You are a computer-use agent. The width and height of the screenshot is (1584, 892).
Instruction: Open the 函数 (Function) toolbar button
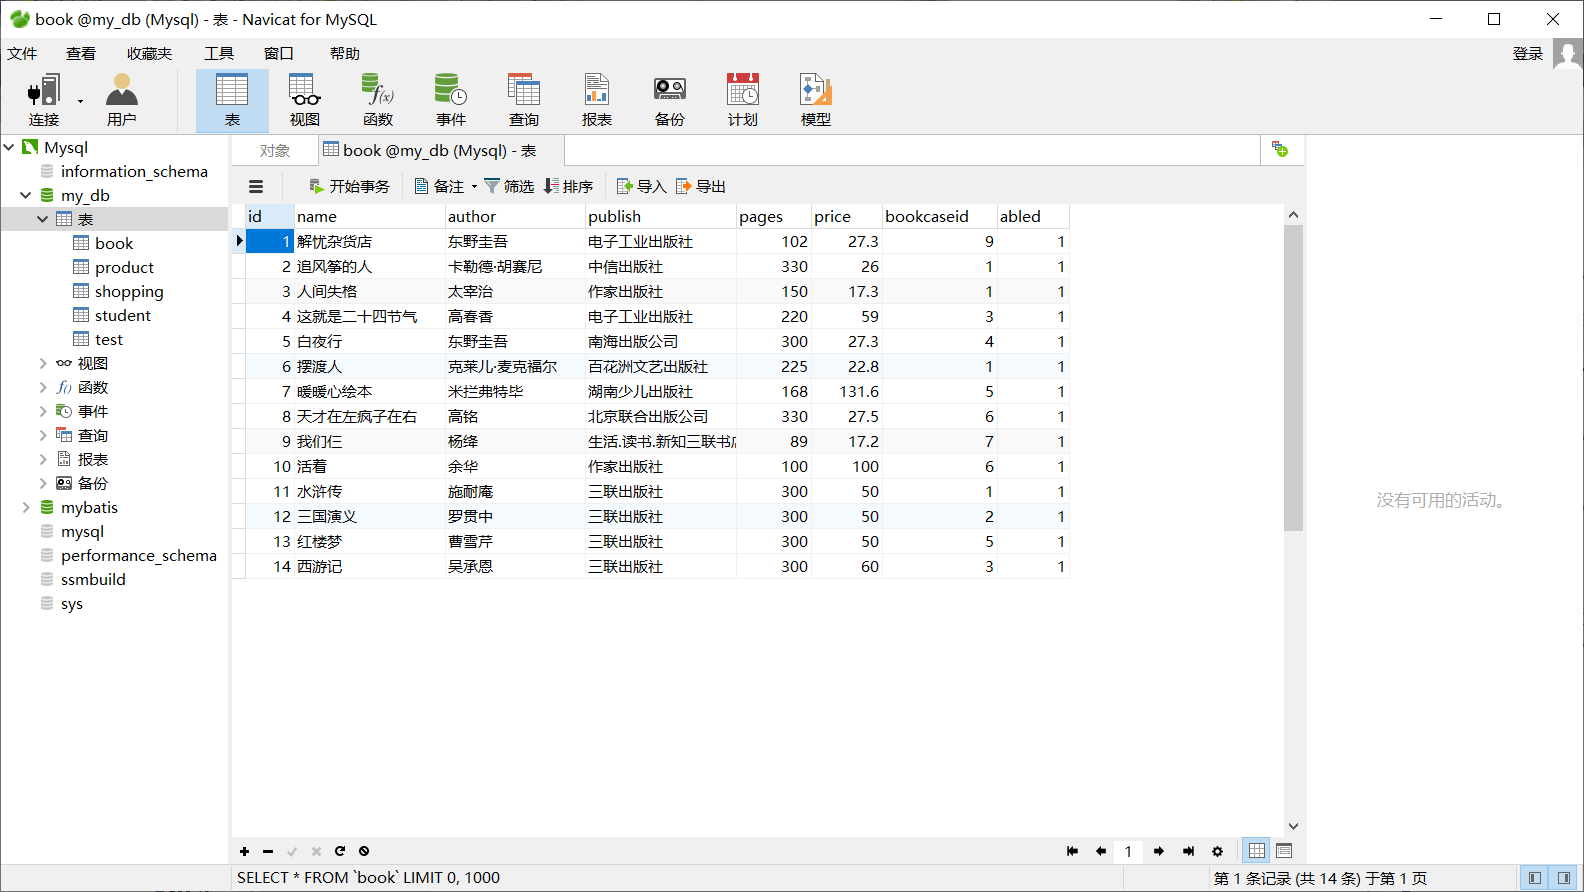point(378,101)
